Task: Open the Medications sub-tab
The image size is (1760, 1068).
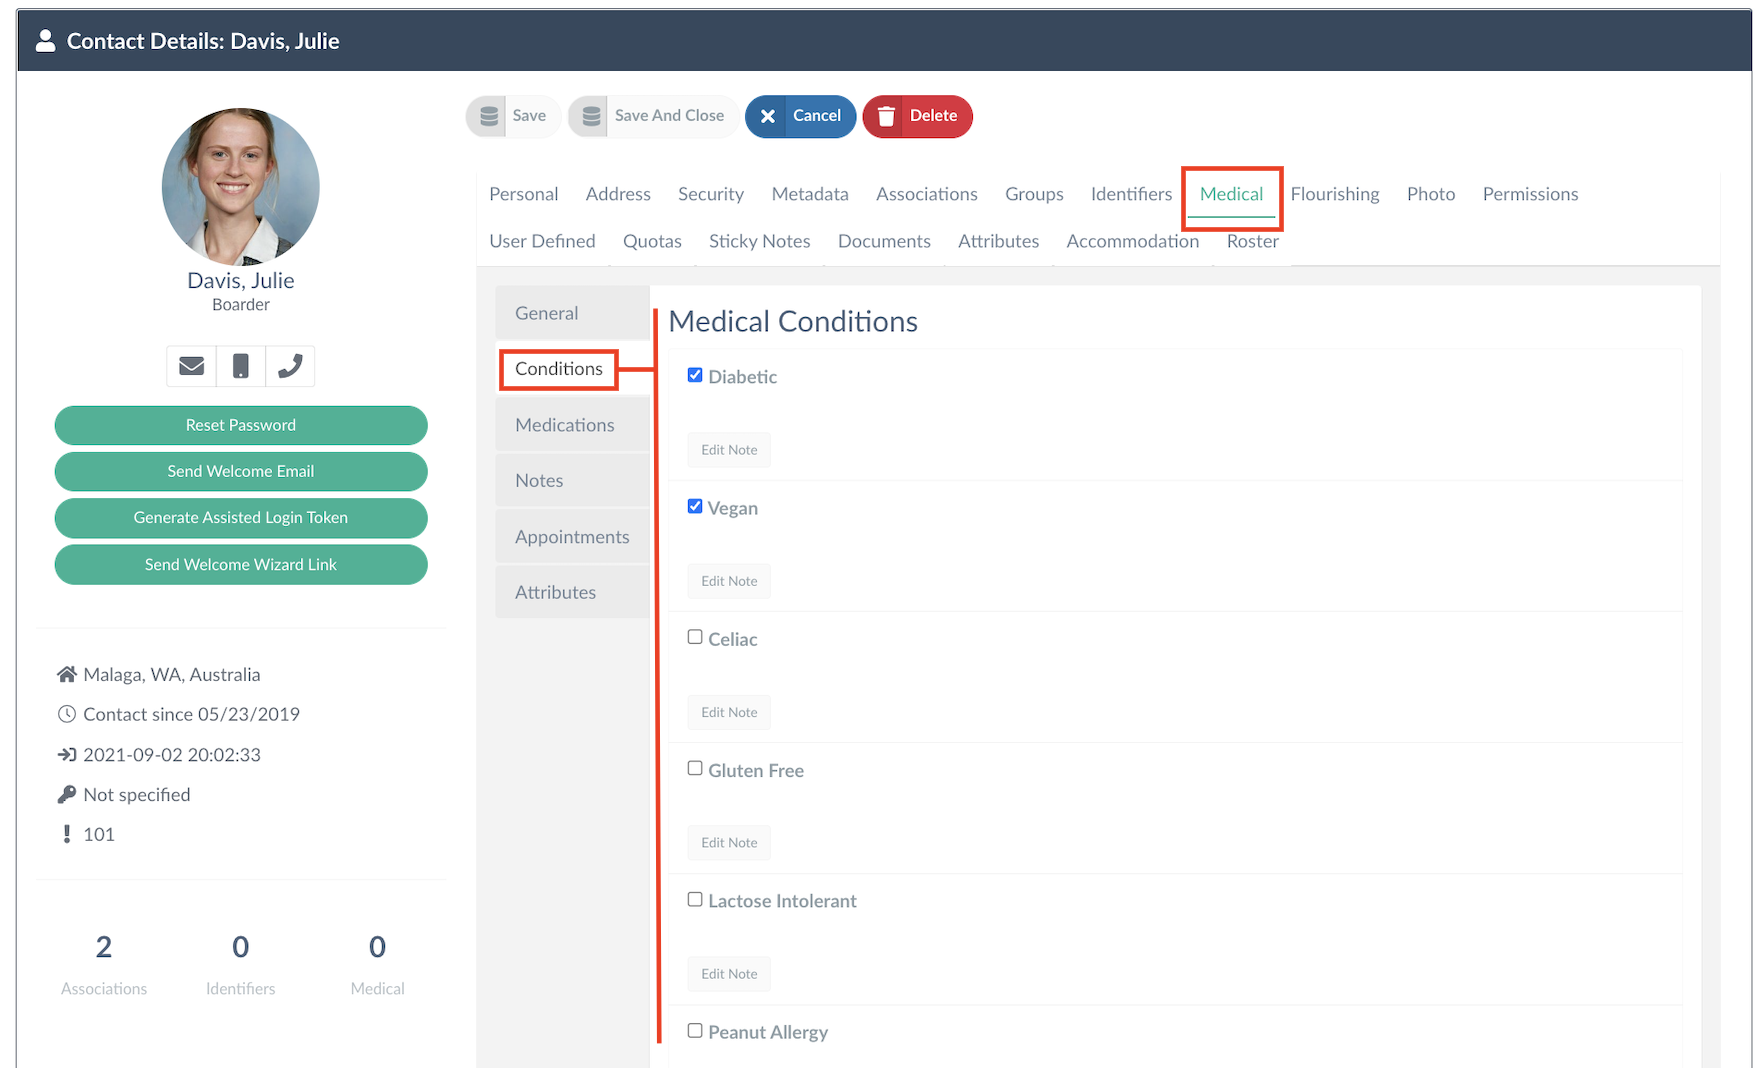Action: tap(572, 425)
